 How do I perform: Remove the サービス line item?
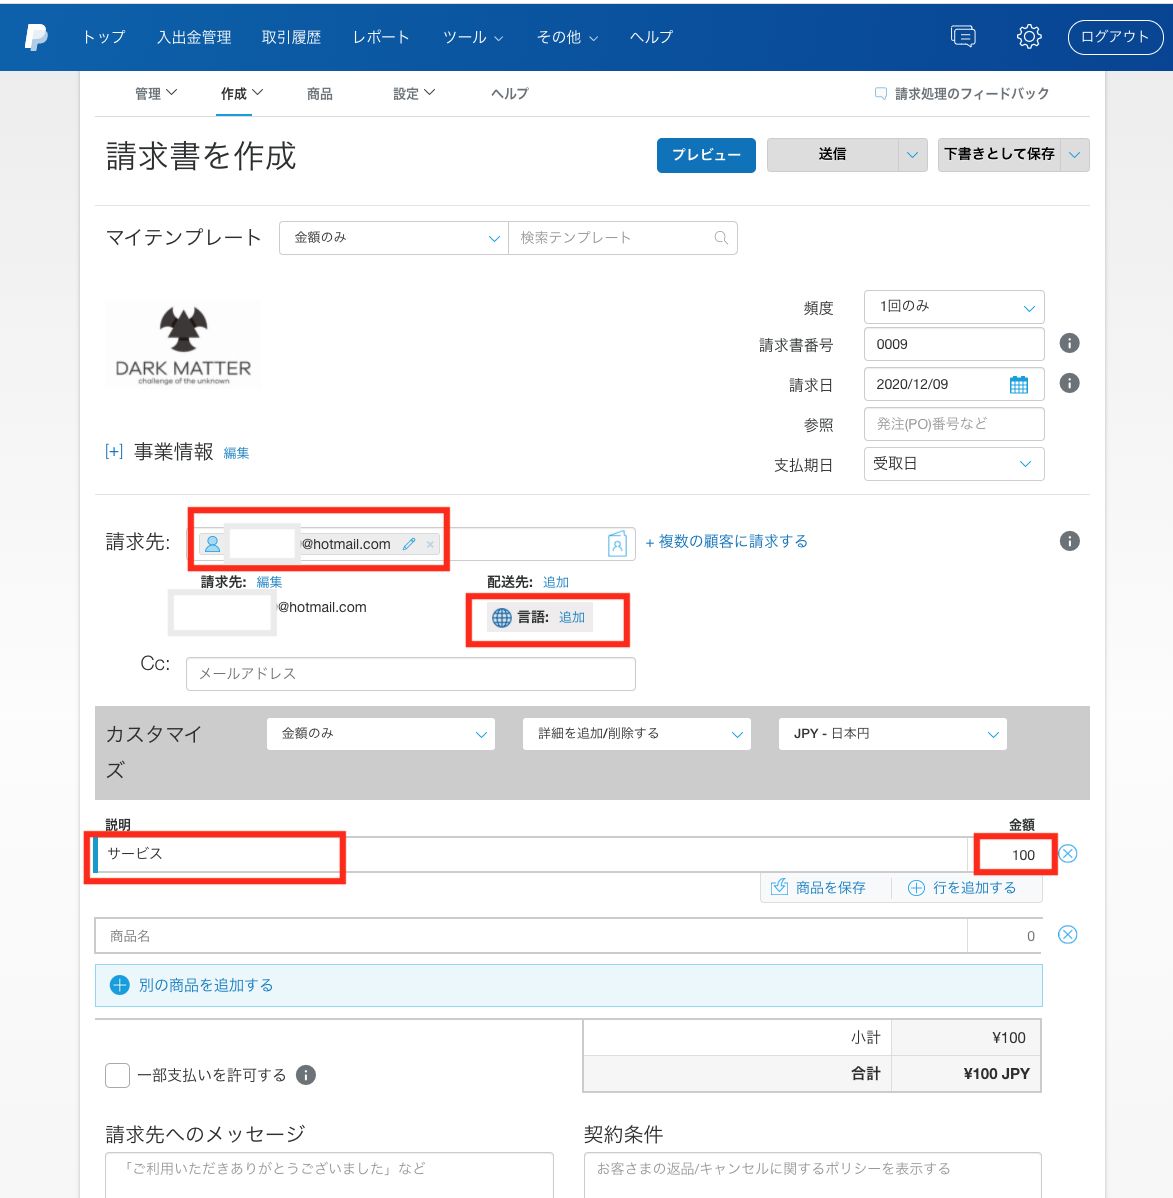tap(1067, 854)
